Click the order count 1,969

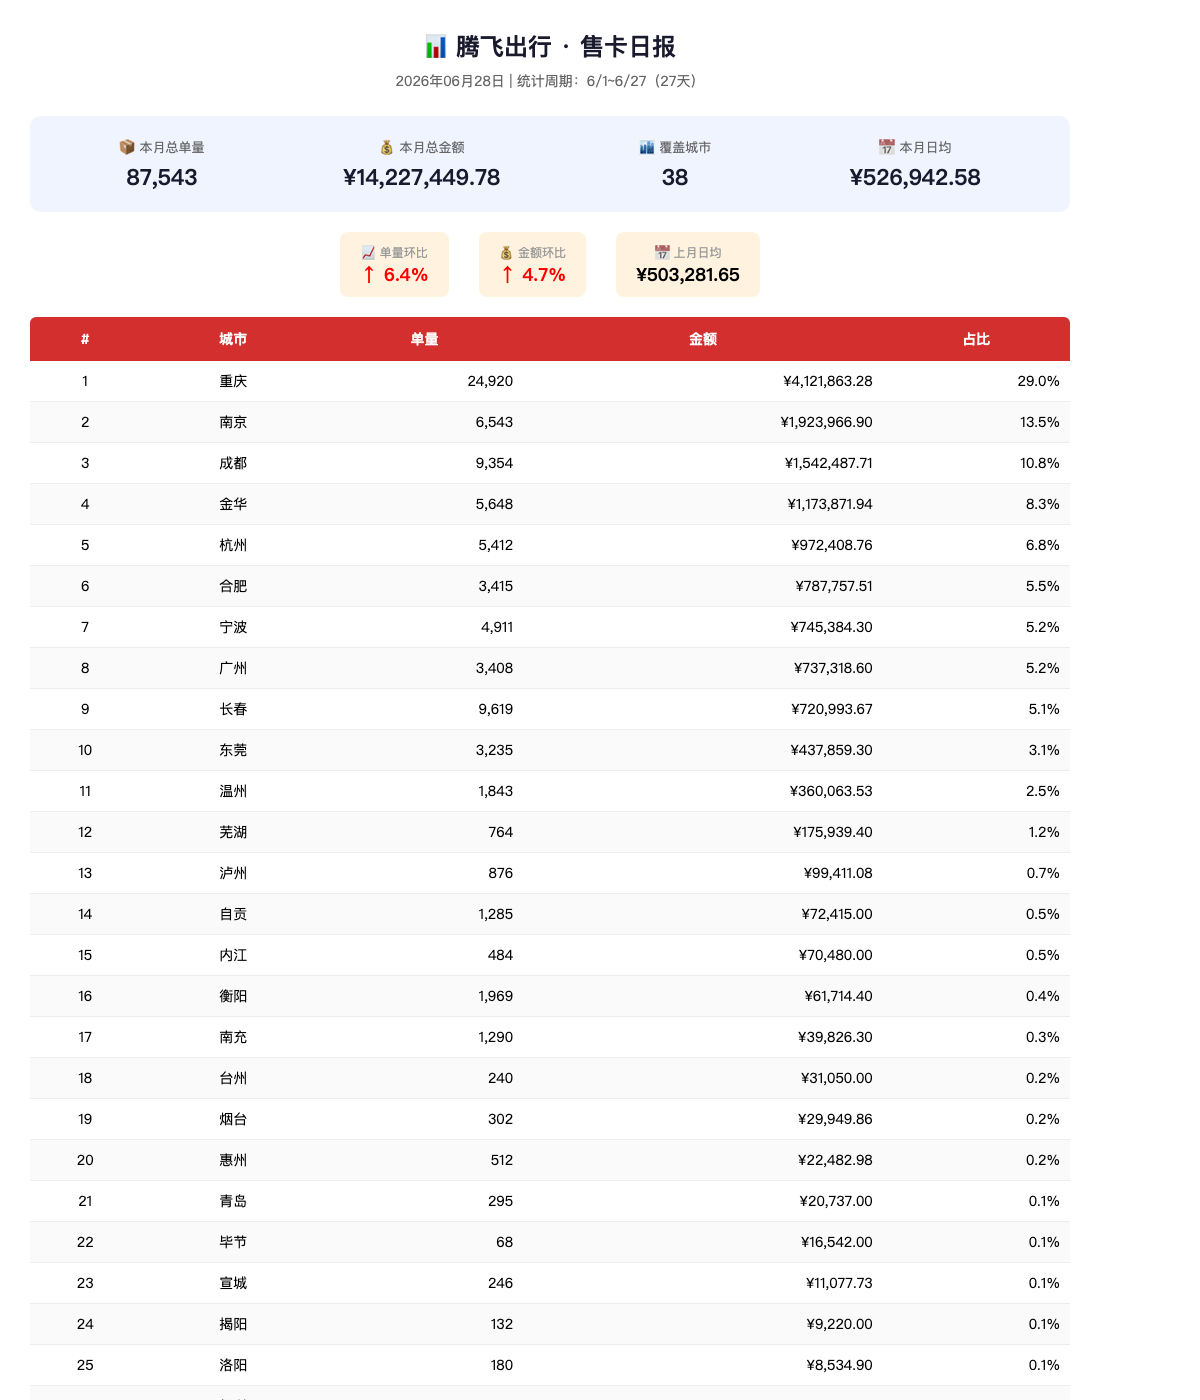495,996
